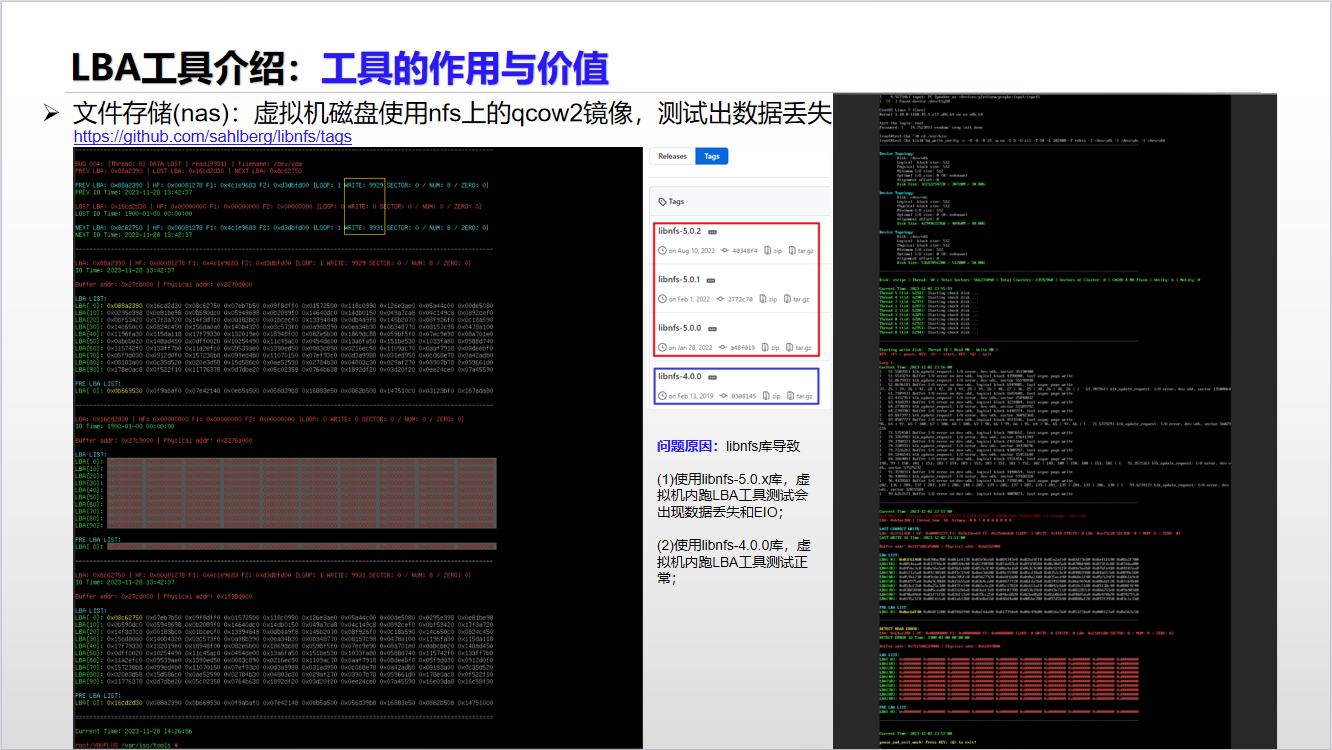1332x750 pixels.
Task: Click the 文件存储(nas) bullet text
Action: coord(452,112)
